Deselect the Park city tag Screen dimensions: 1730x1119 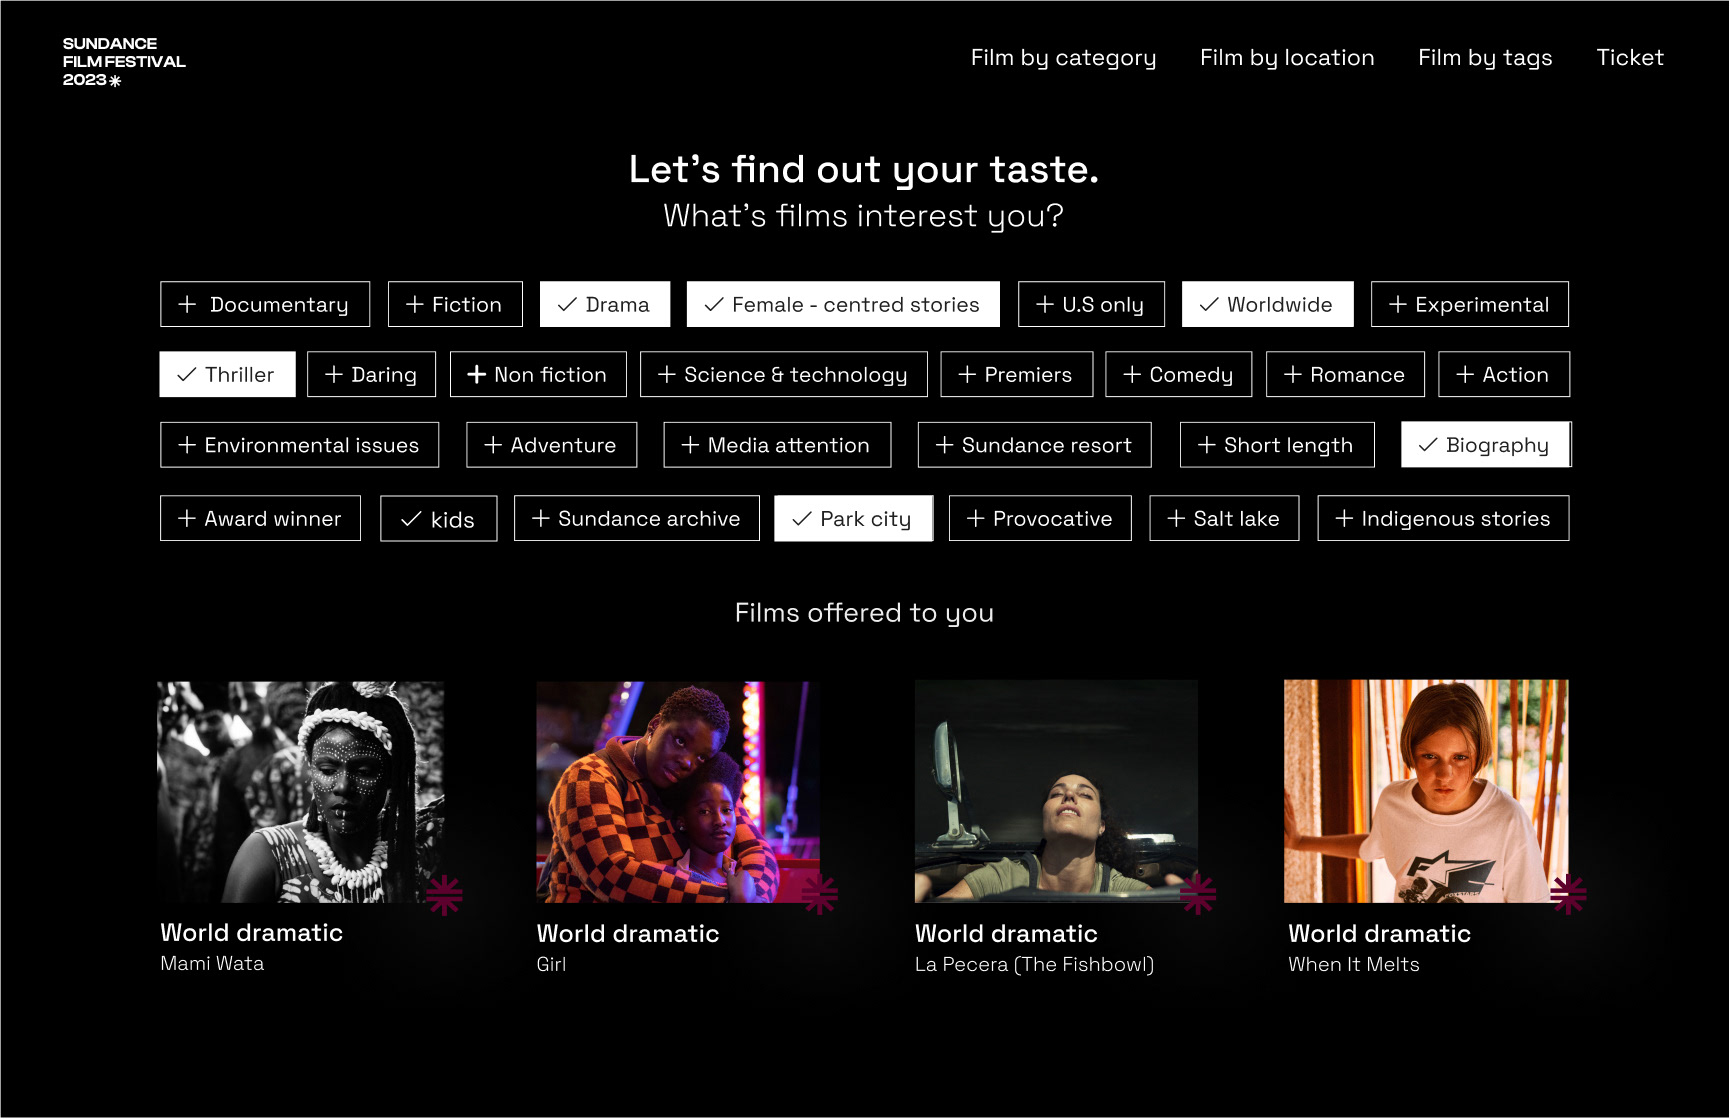854,518
